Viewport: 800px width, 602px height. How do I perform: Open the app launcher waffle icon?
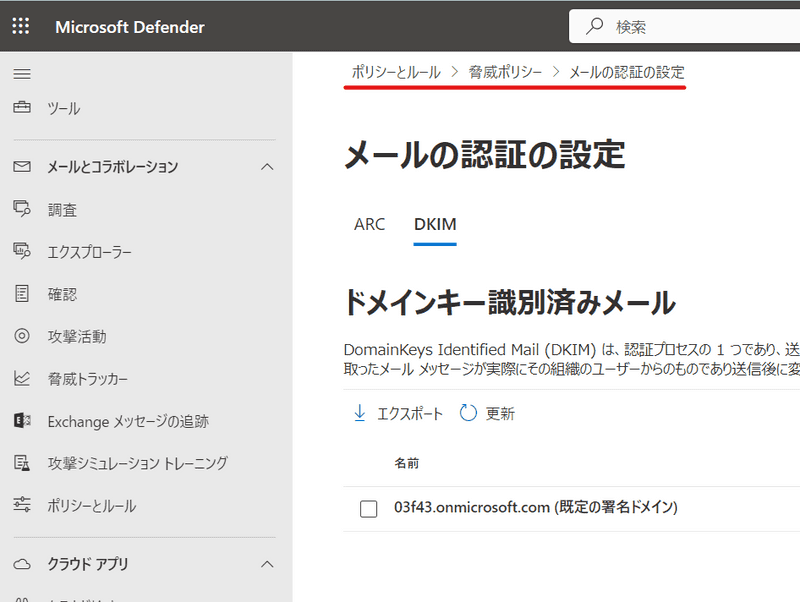point(21,27)
